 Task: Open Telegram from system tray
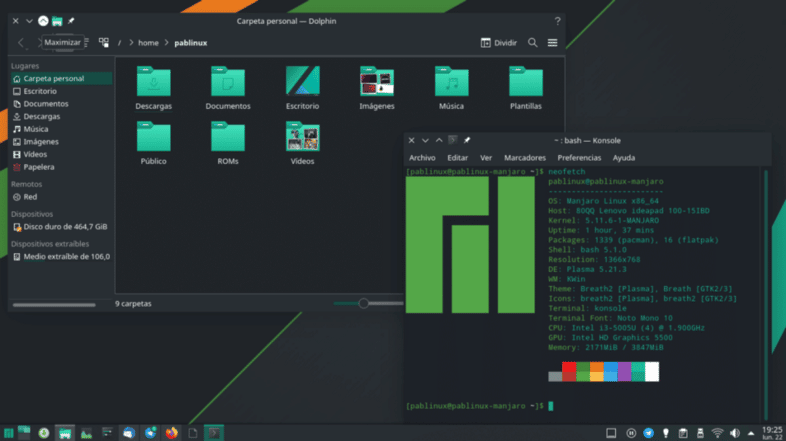click(x=648, y=433)
